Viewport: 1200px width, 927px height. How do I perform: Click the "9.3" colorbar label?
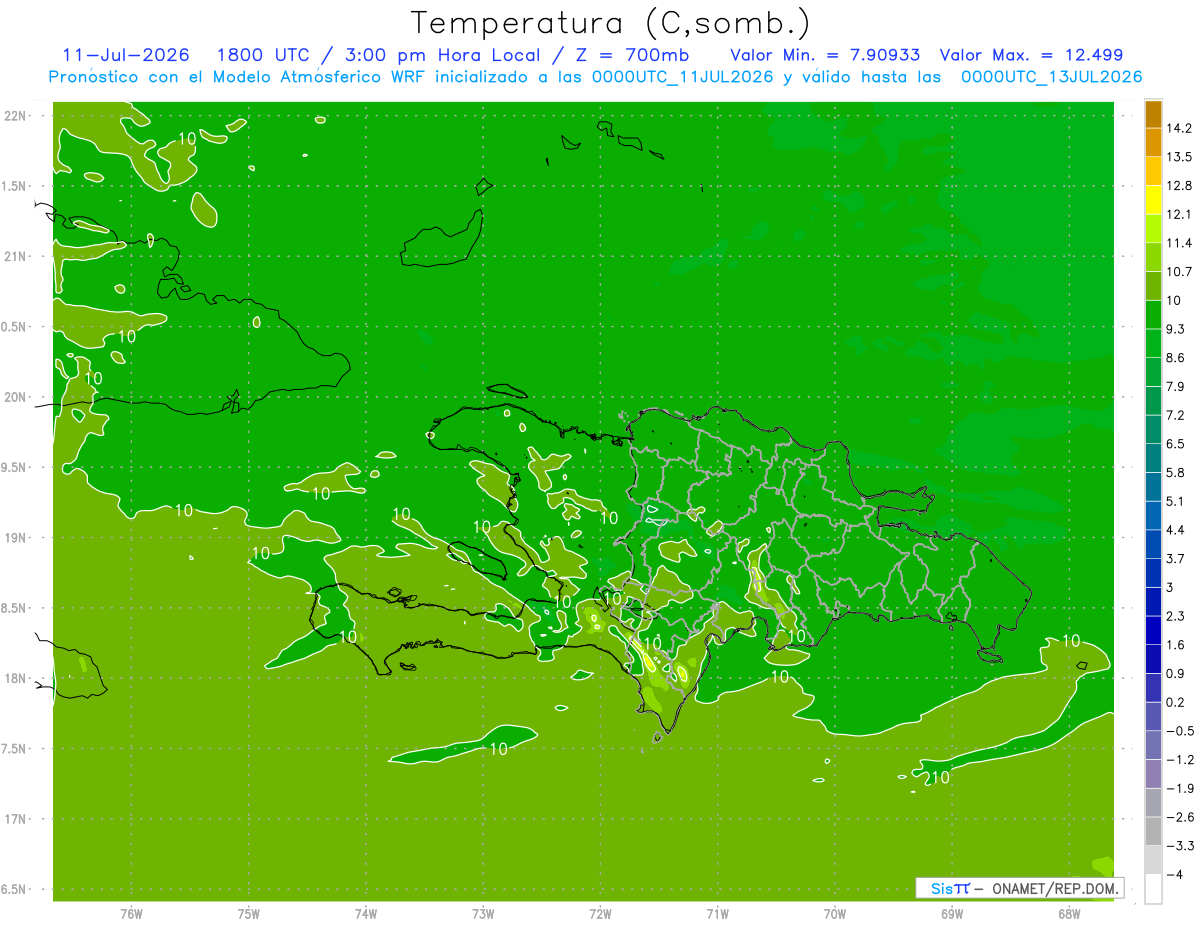[x=1177, y=329]
